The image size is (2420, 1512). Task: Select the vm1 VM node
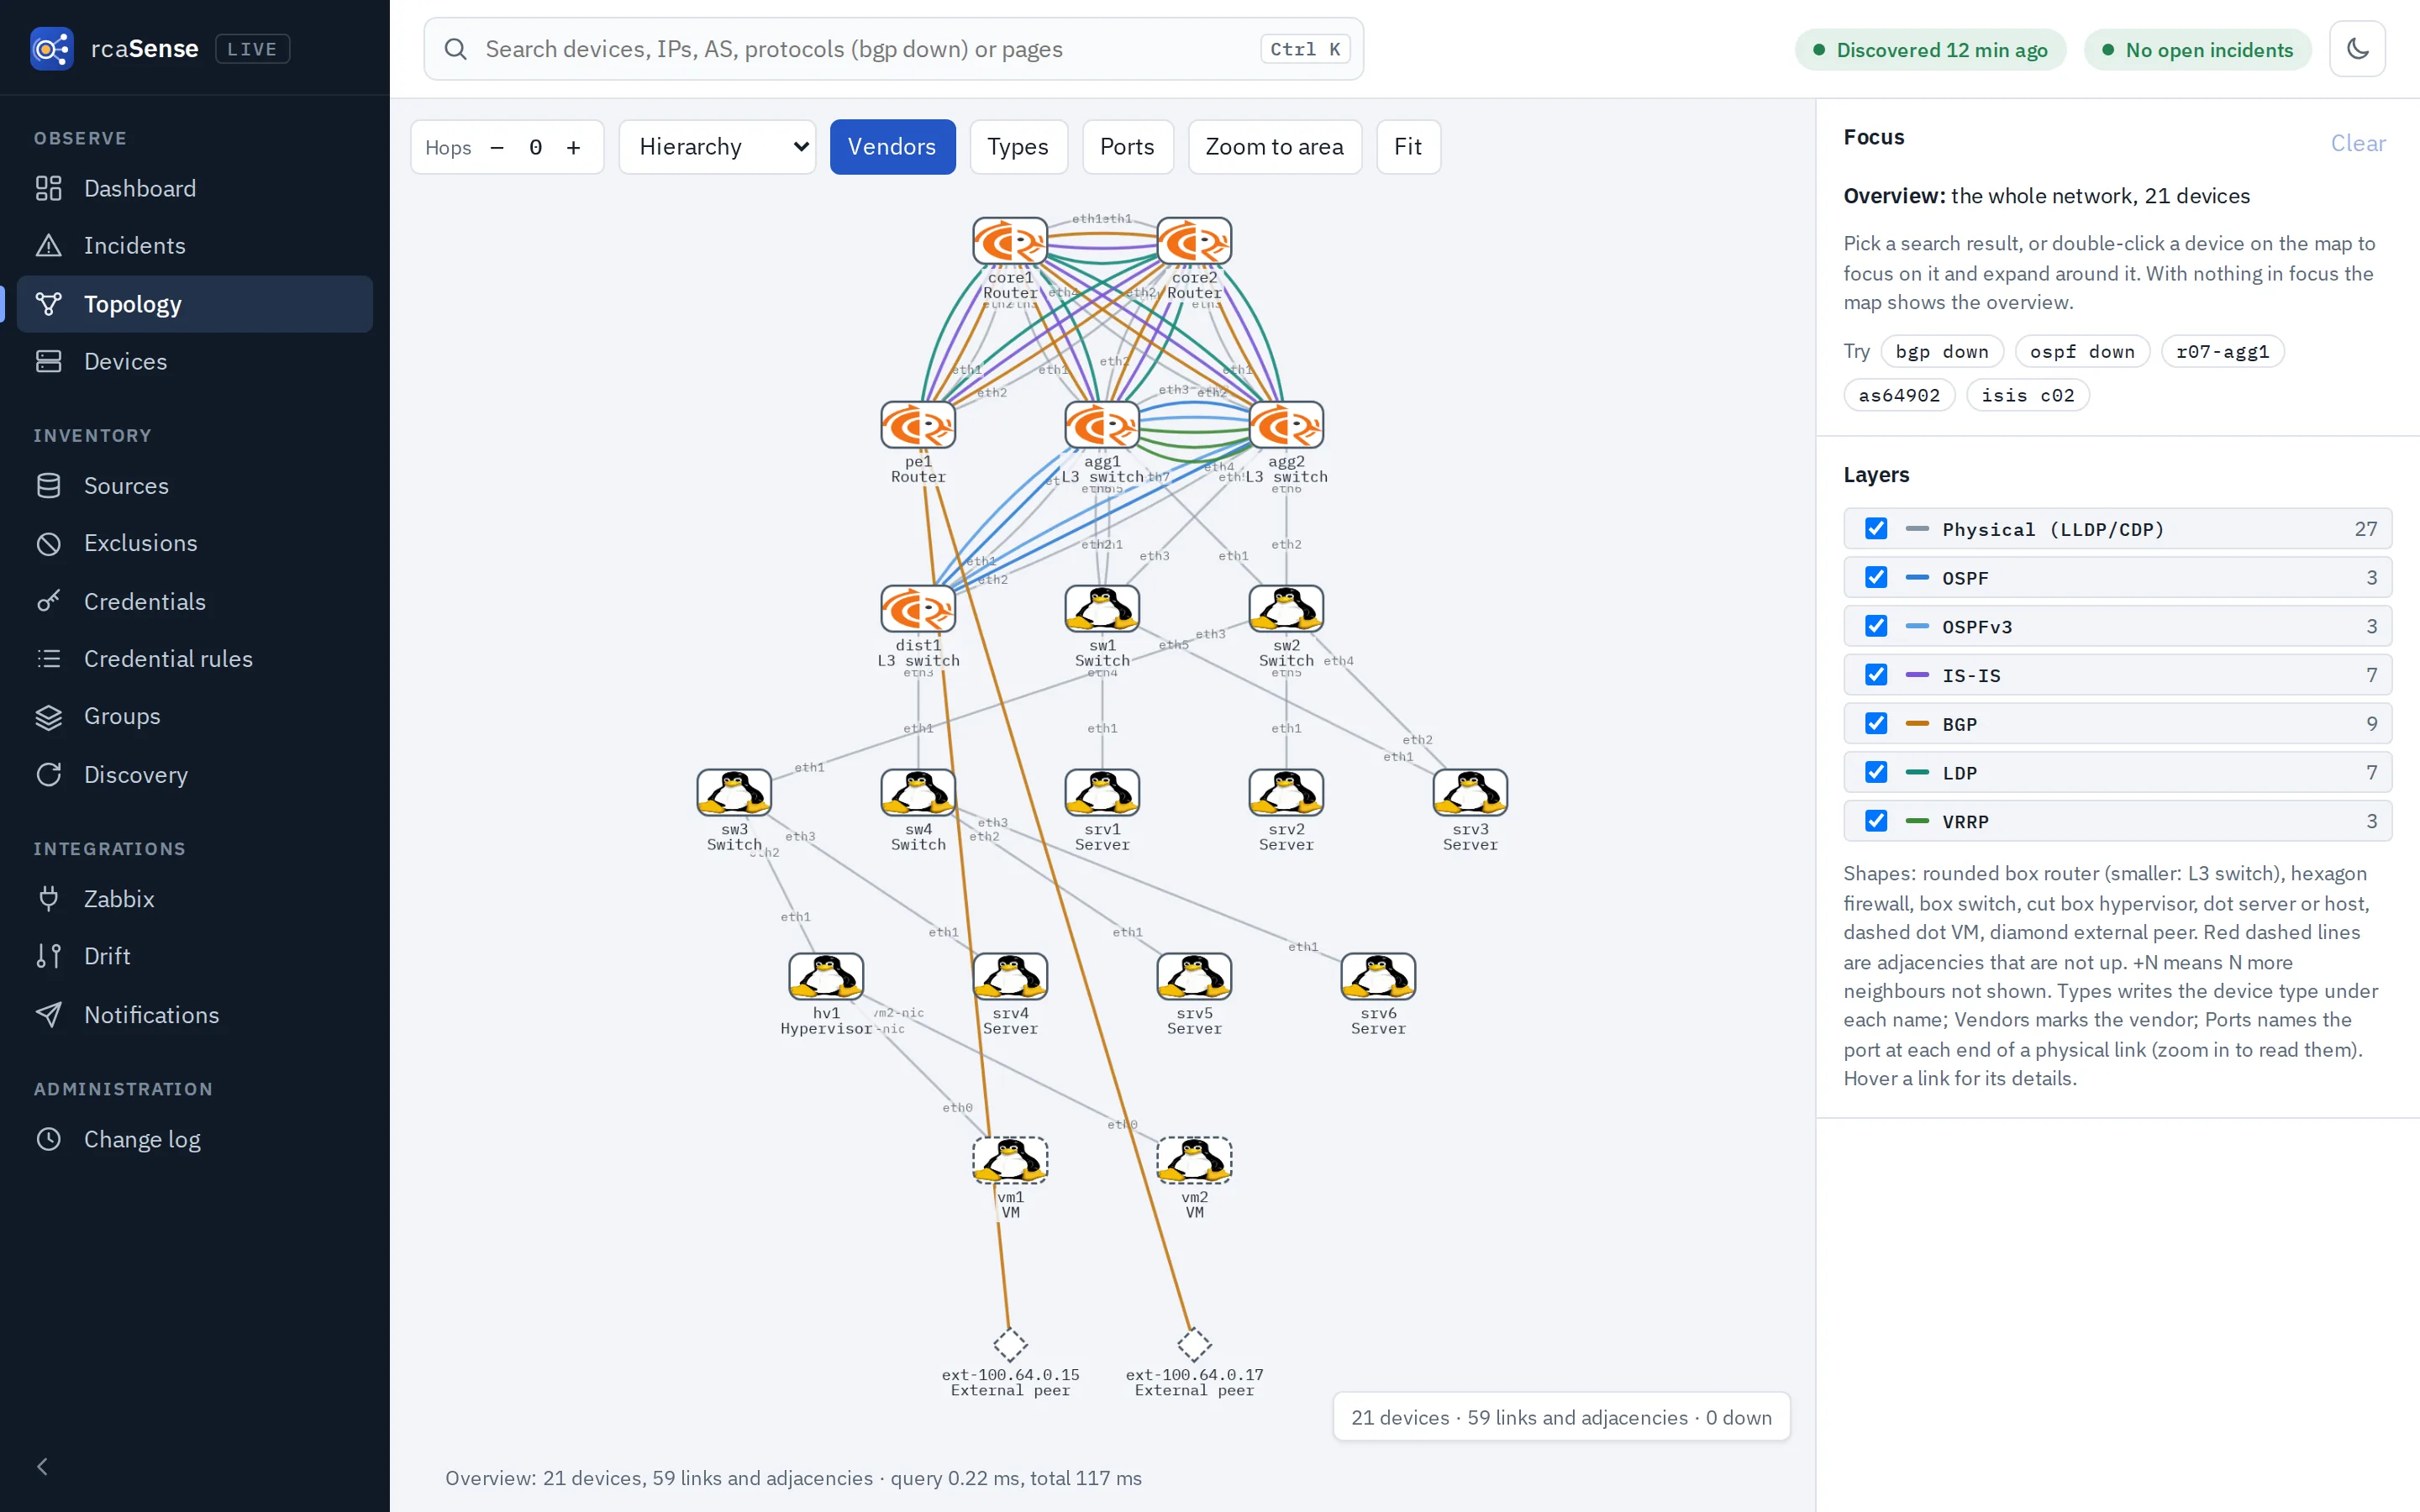[x=1010, y=1160]
